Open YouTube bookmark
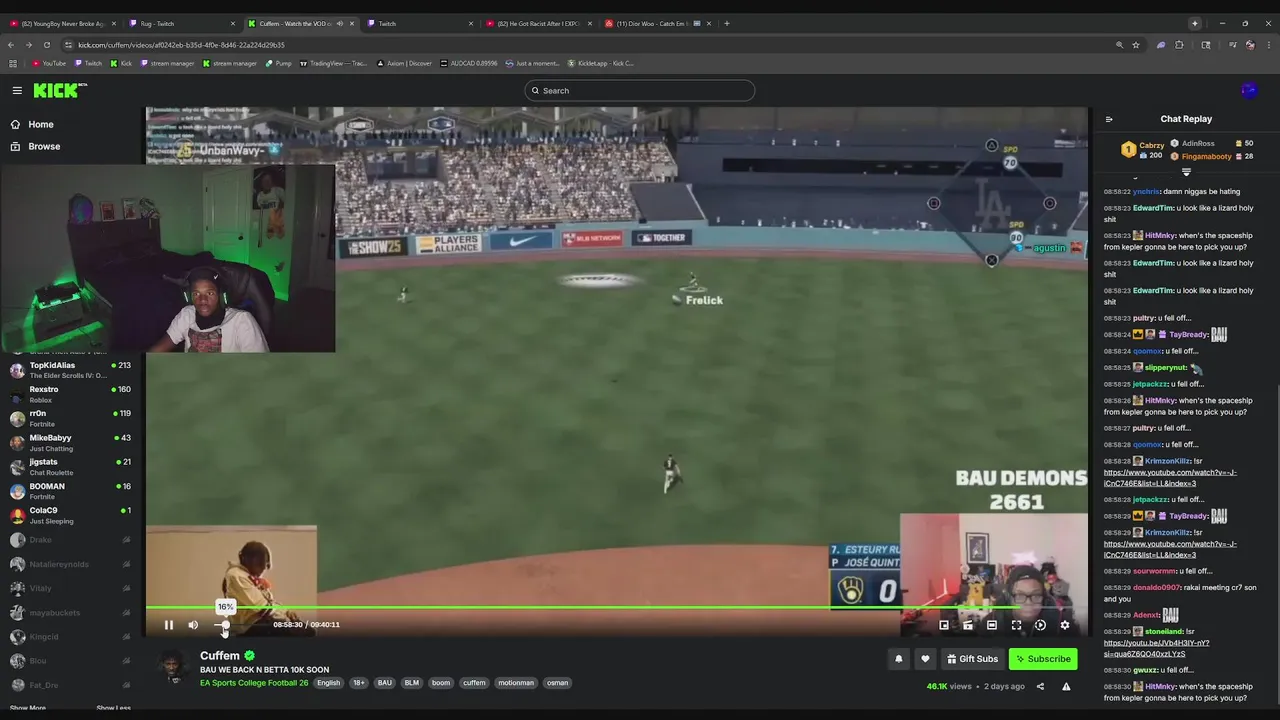 coord(49,63)
